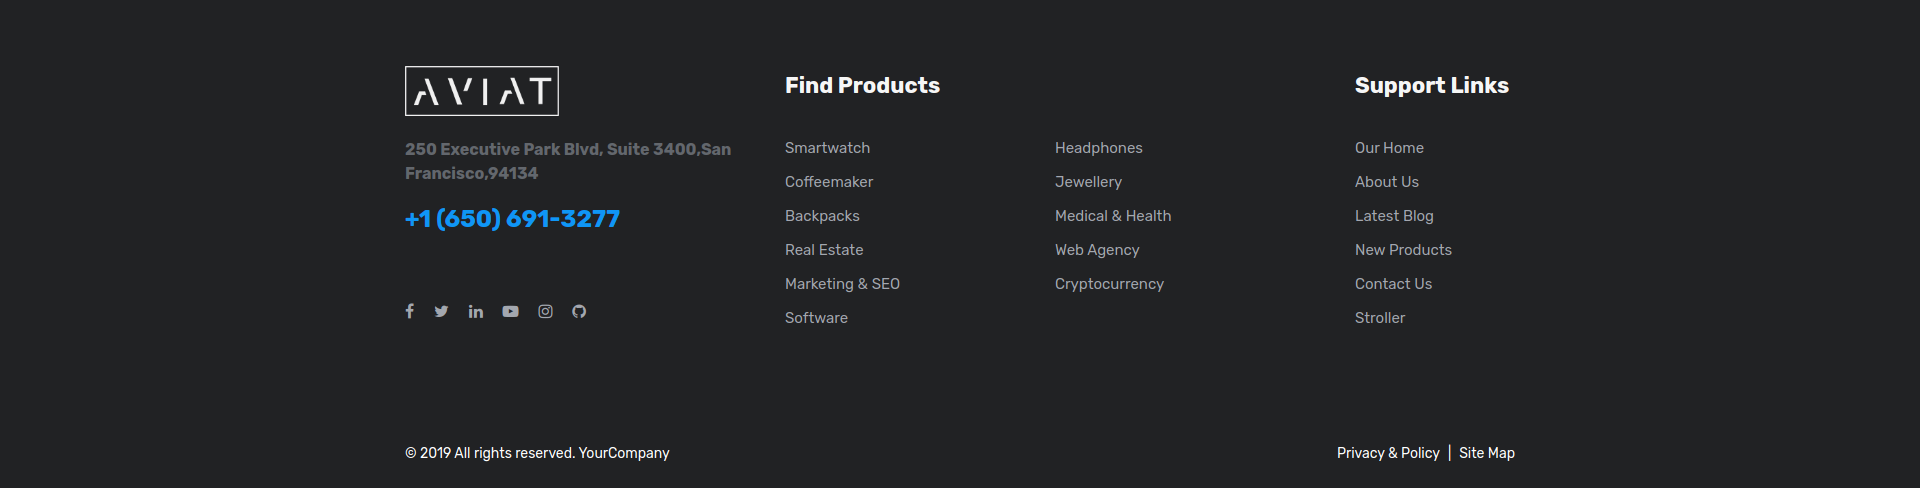The height and width of the screenshot is (488, 1920).
Task: Click the Headphones link
Action: 1098,148
